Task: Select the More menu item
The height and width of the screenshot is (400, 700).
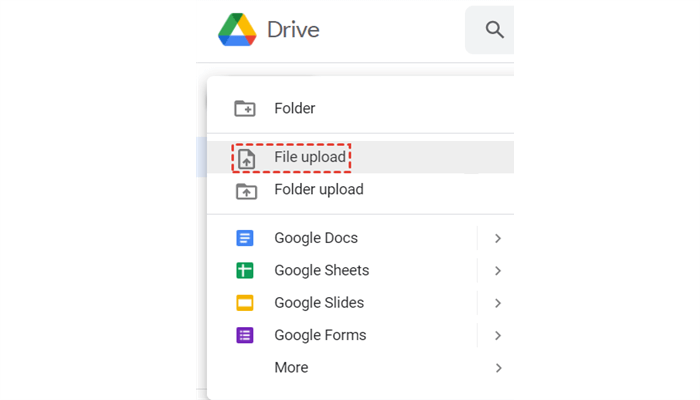Action: [291, 367]
